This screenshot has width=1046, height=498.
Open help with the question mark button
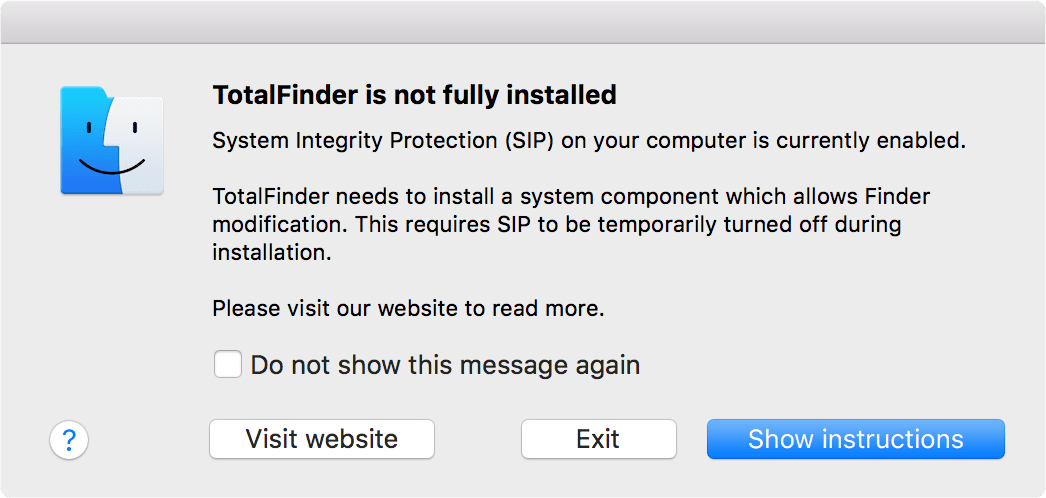tap(69, 439)
